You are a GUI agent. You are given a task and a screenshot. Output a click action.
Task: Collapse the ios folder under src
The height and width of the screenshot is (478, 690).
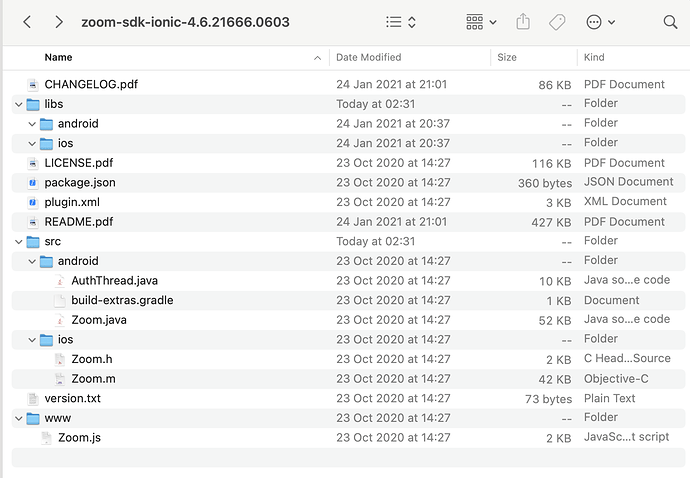click(x=32, y=340)
